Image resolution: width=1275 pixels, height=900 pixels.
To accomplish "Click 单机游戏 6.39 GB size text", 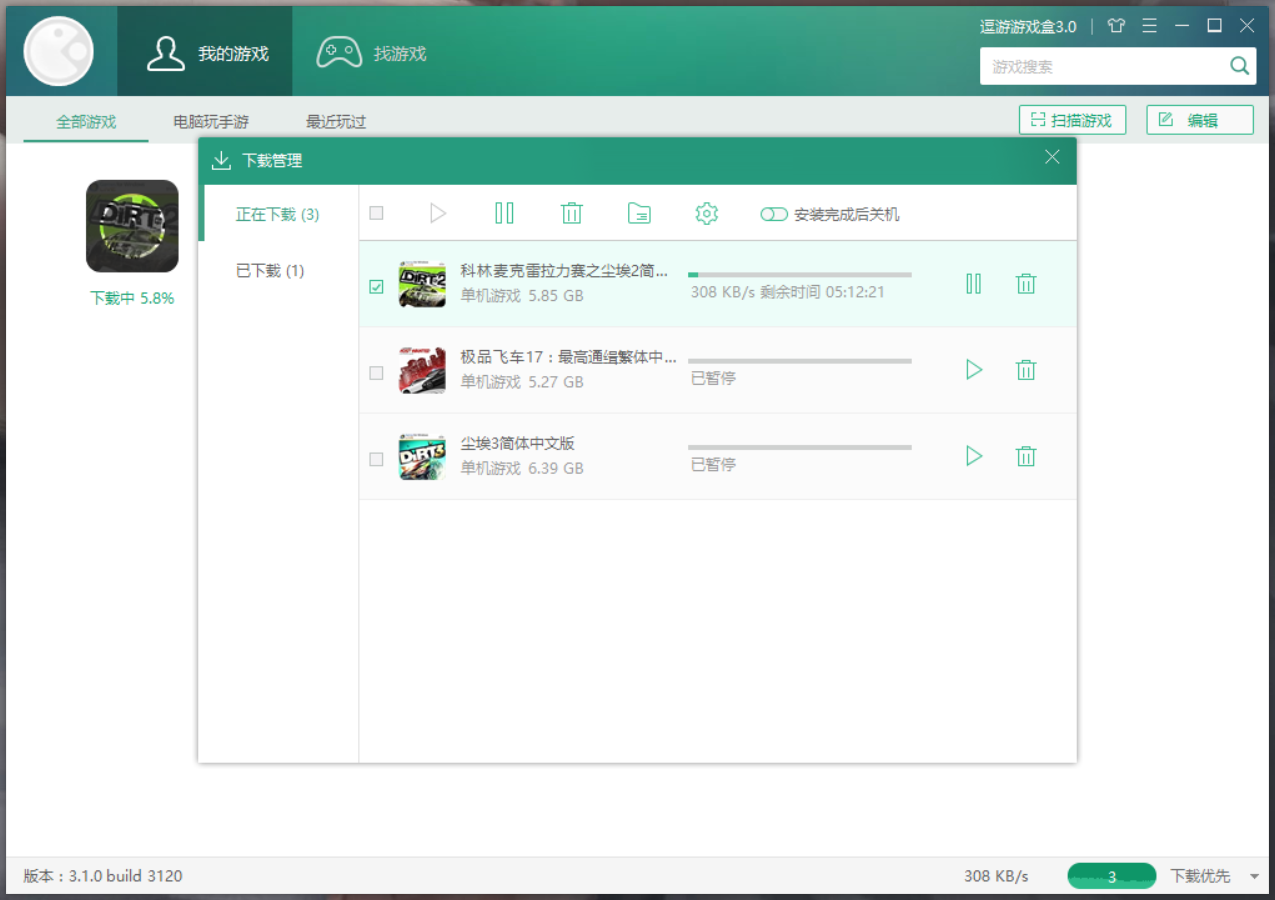I will [522, 468].
